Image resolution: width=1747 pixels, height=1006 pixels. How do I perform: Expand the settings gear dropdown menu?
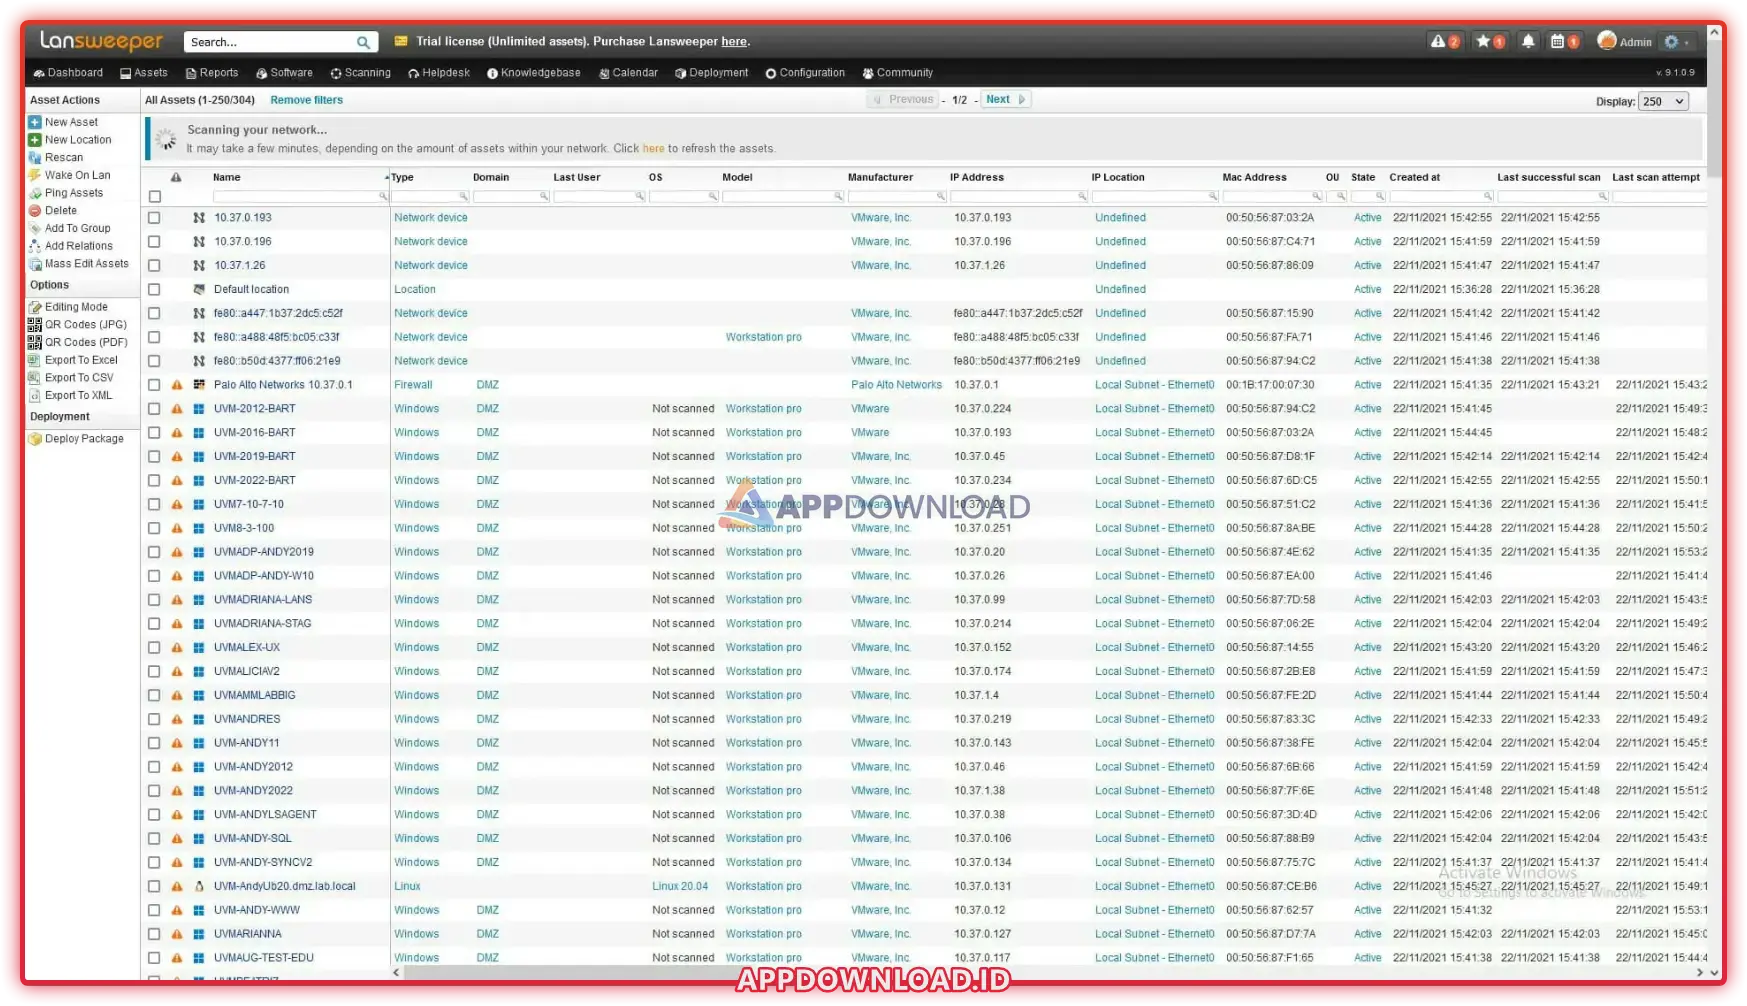pyautogui.click(x=1676, y=42)
